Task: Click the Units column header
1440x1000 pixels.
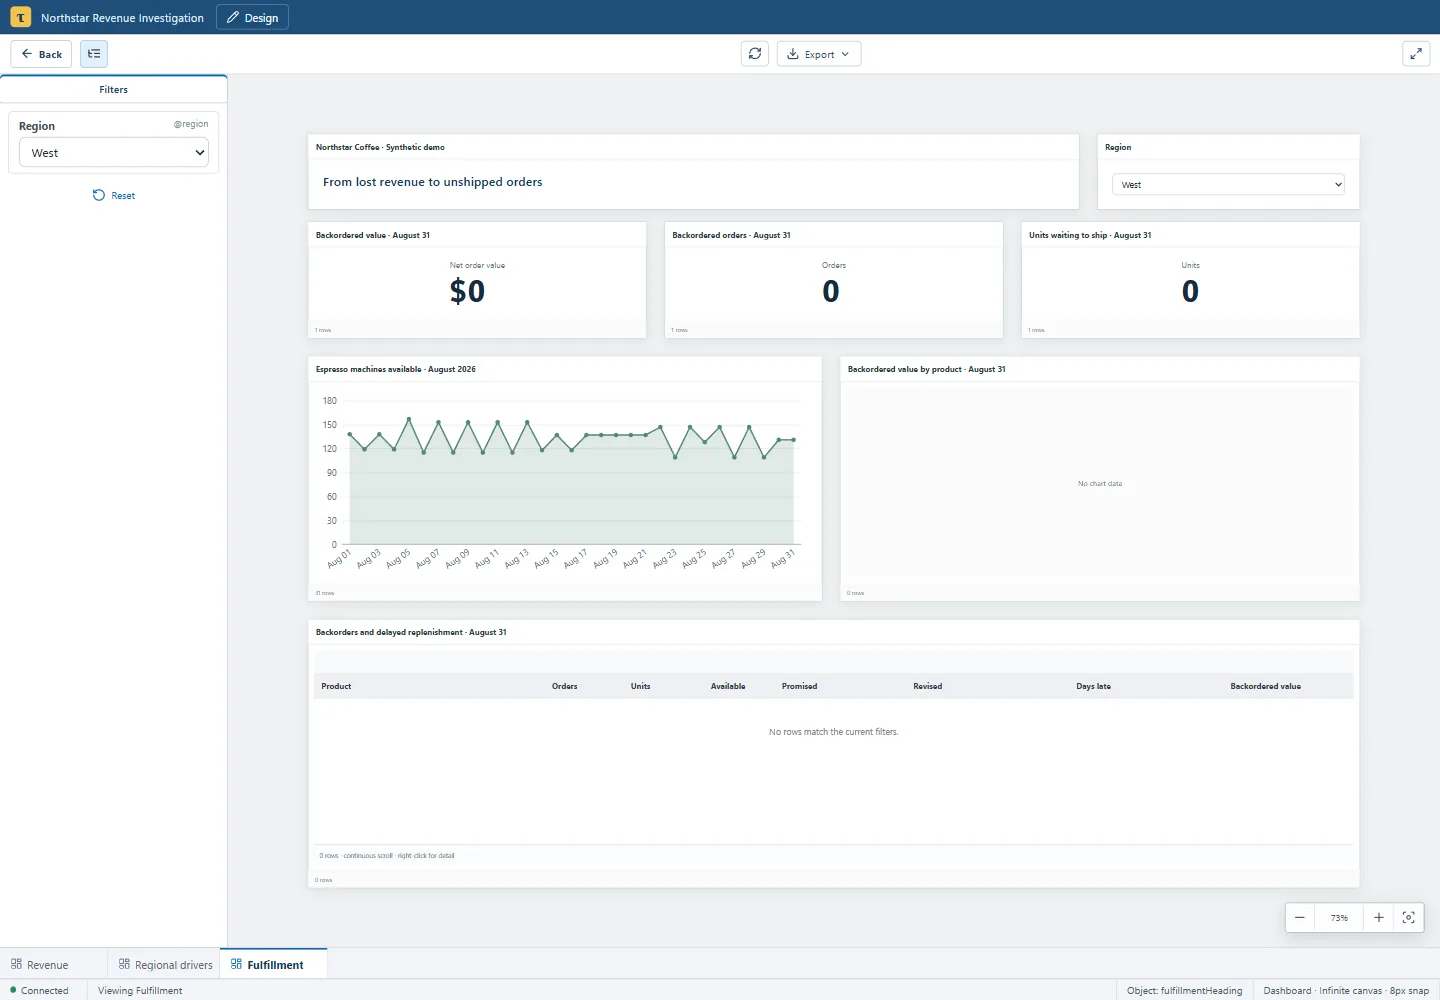Action: pos(640,686)
